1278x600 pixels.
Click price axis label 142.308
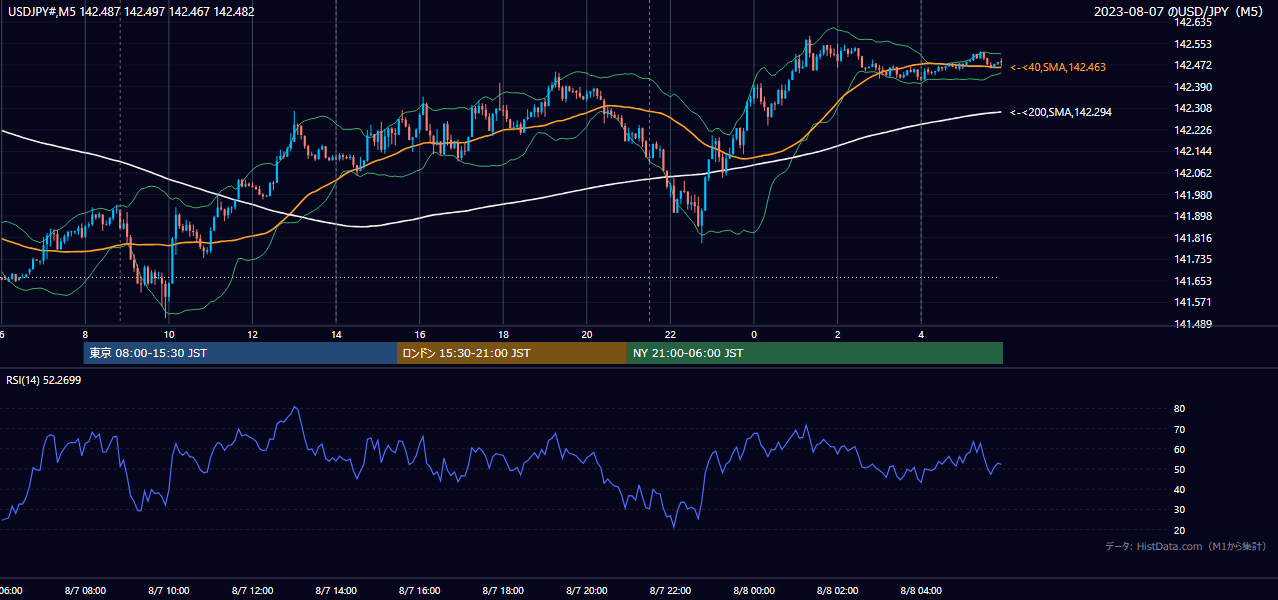point(1191,108)
